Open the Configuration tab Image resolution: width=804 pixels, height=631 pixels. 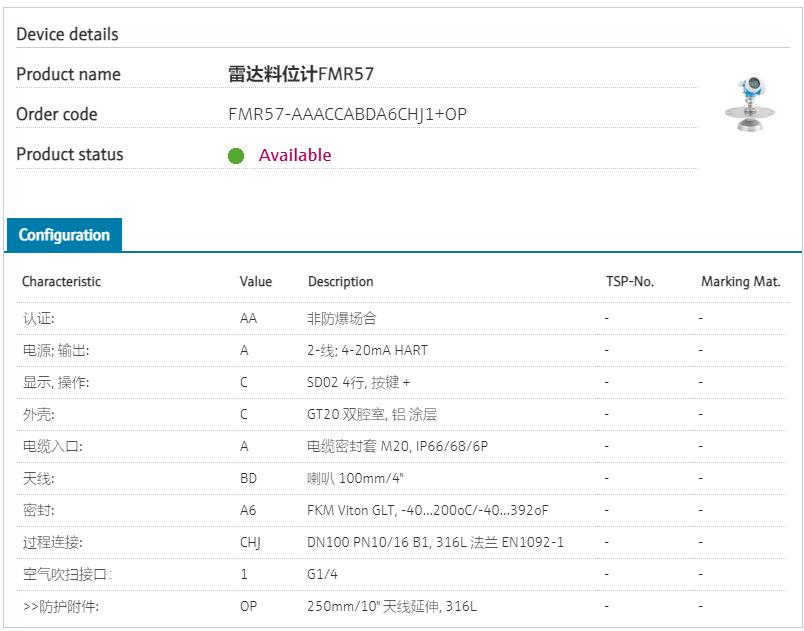[64, 235]
